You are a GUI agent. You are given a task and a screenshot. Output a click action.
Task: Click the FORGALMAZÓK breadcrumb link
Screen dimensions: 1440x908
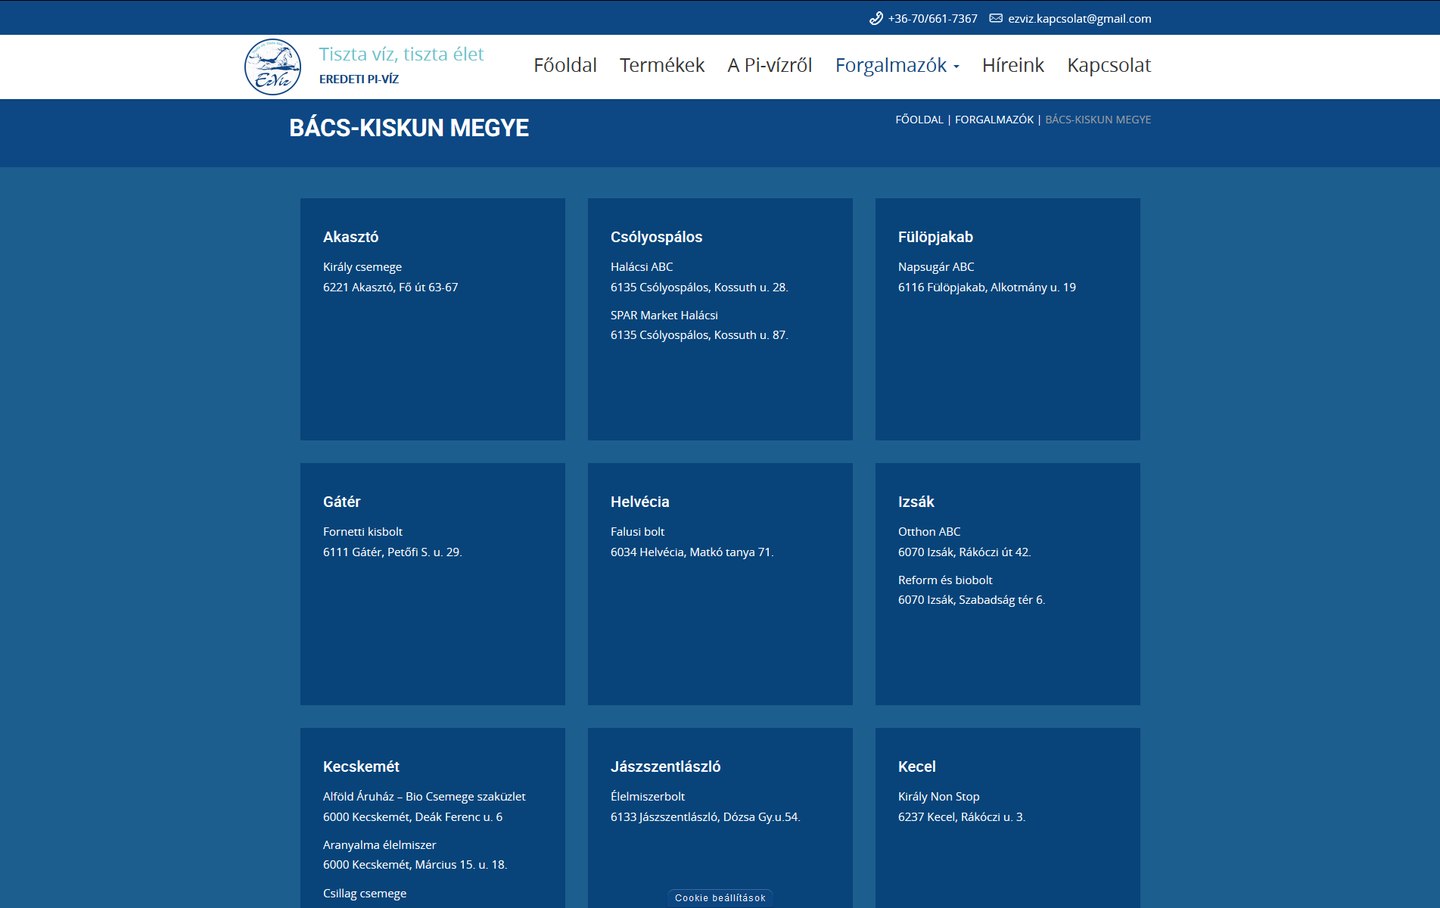pyautogui.click(x=994, y=119)
